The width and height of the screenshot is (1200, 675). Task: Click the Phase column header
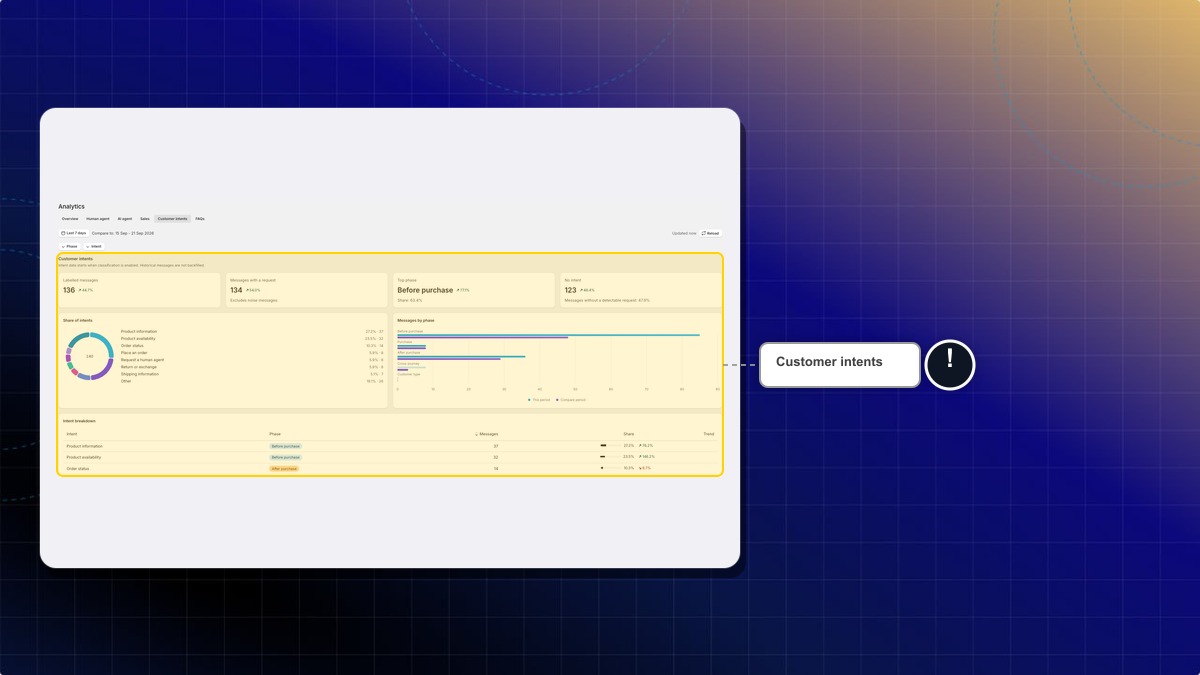275,434
